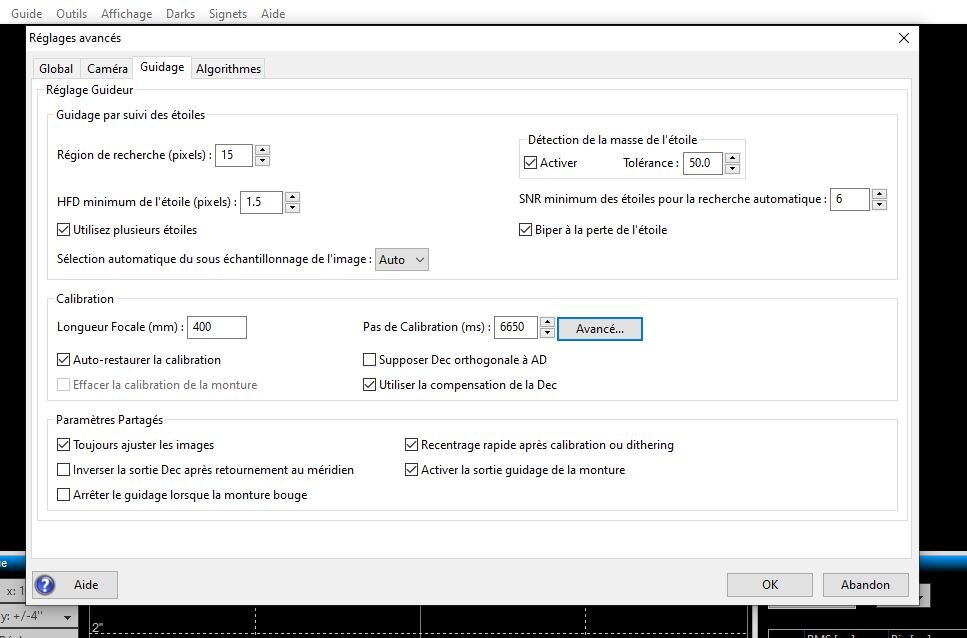Click the Région de recherche input field
This screenshot has height=638, width=967.
pos(234,155)
